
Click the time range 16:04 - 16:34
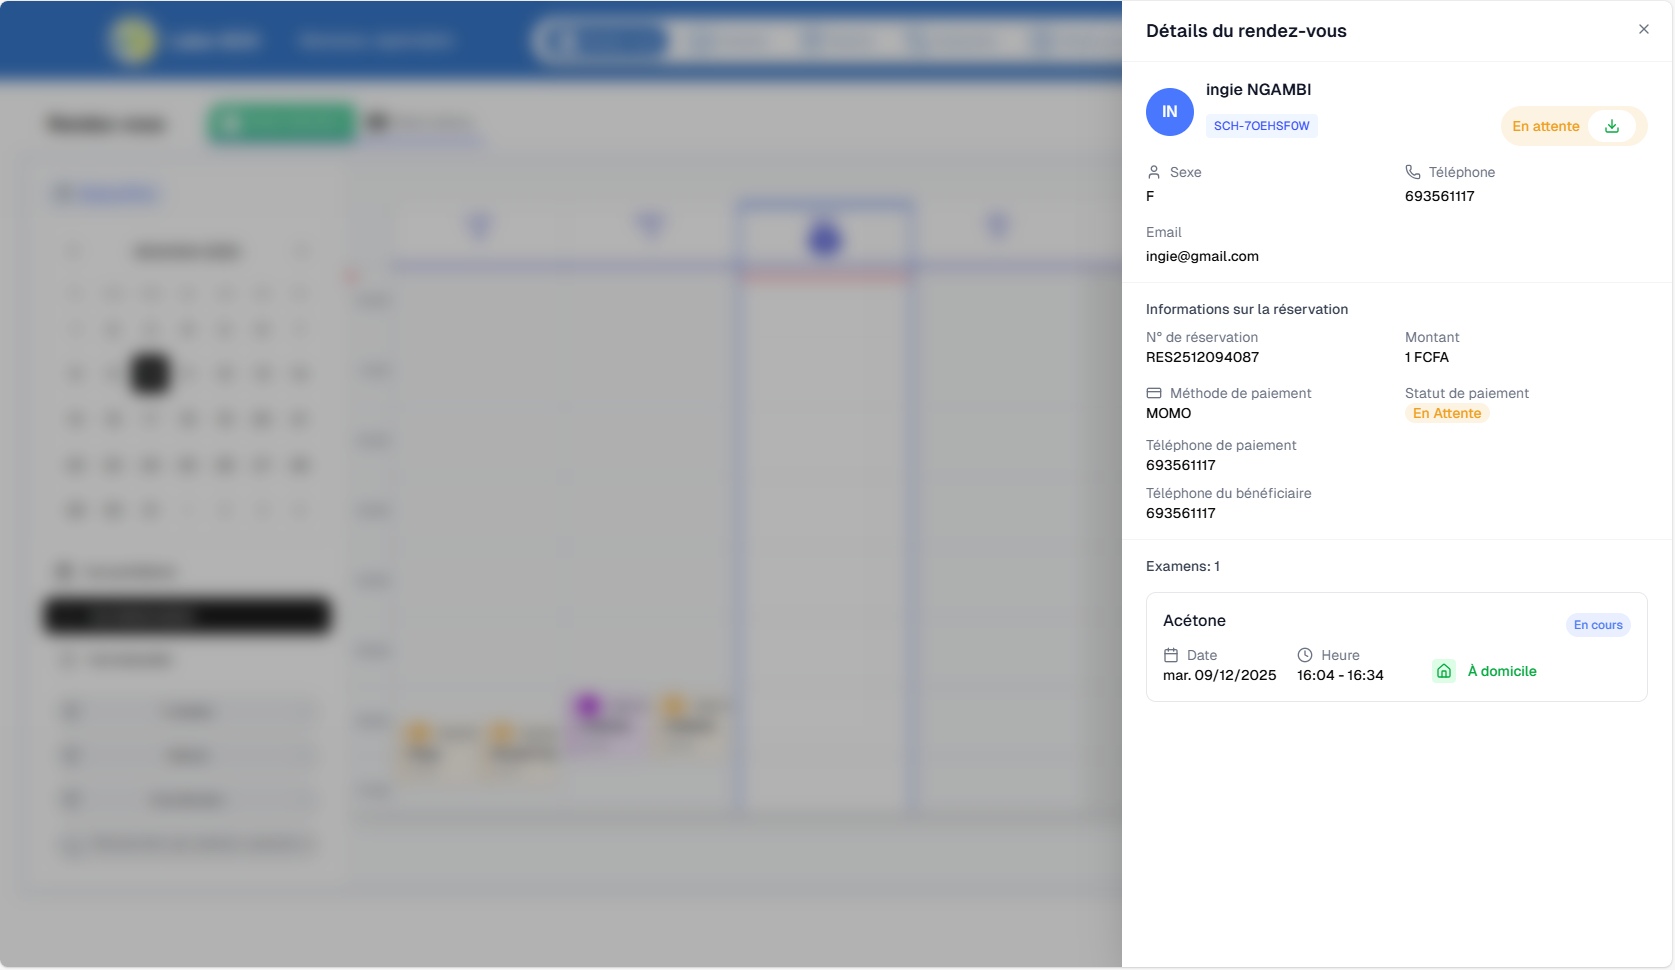coord(1340,675)
